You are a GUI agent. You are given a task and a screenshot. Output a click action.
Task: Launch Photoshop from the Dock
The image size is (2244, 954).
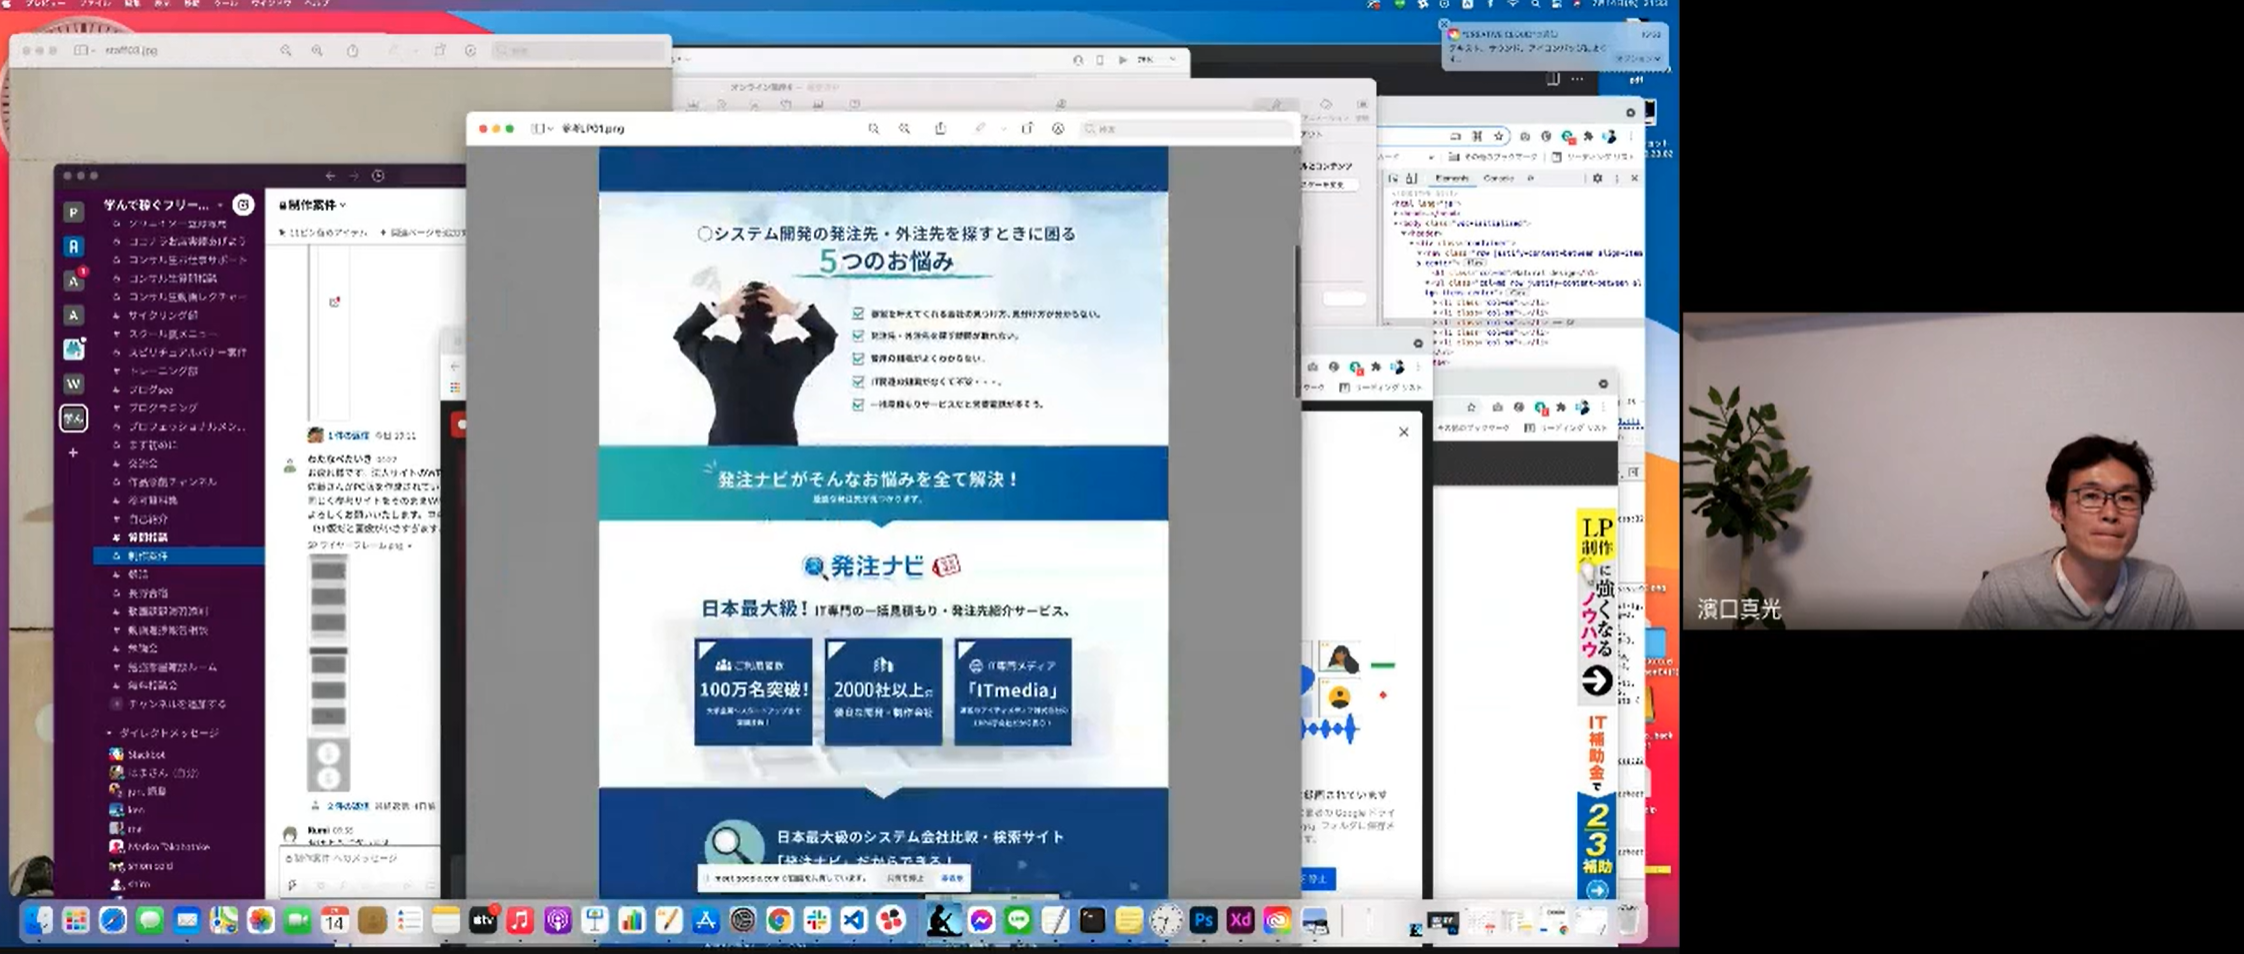tap(1203, 920)
